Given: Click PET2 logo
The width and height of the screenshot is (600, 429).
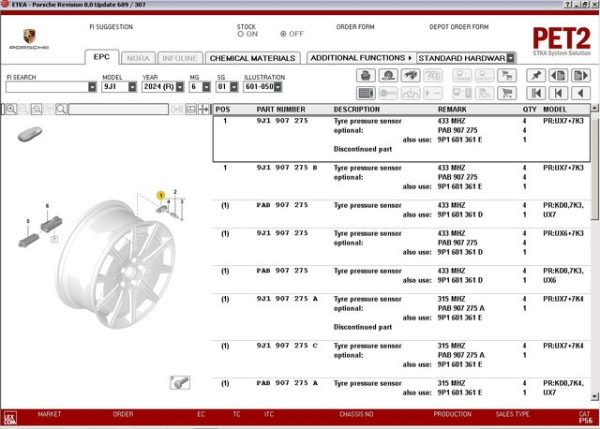Looking at the screenshot, I should pyautogui.click(x=562, y=39).
